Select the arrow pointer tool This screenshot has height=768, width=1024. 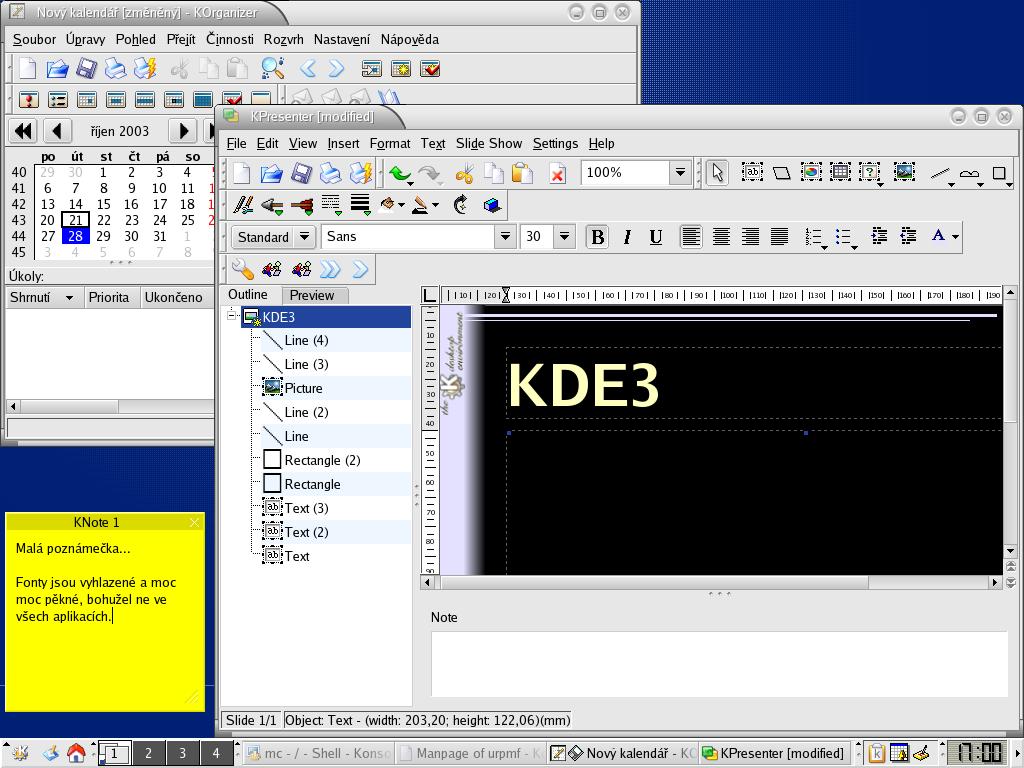coord(718,173)
